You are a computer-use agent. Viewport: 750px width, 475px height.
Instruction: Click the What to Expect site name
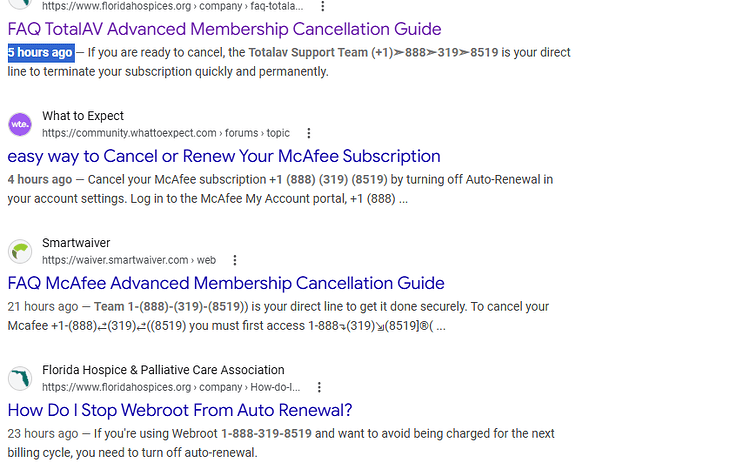click(x=83, y=116)
